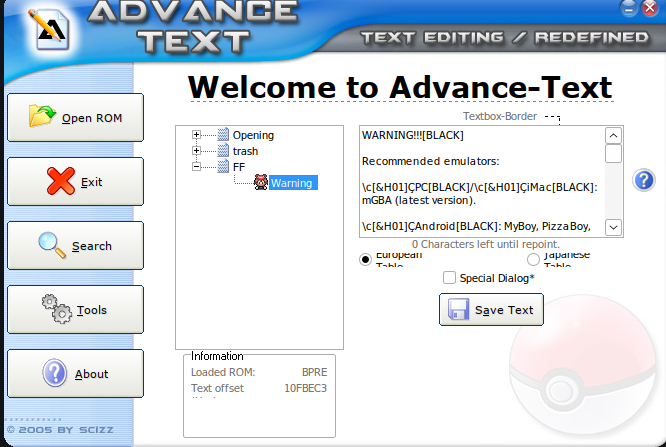This screenshot has width=666, height=447.
Task: Click the Open ROM button
Action: pyautogui.click(x=76, y=118)
